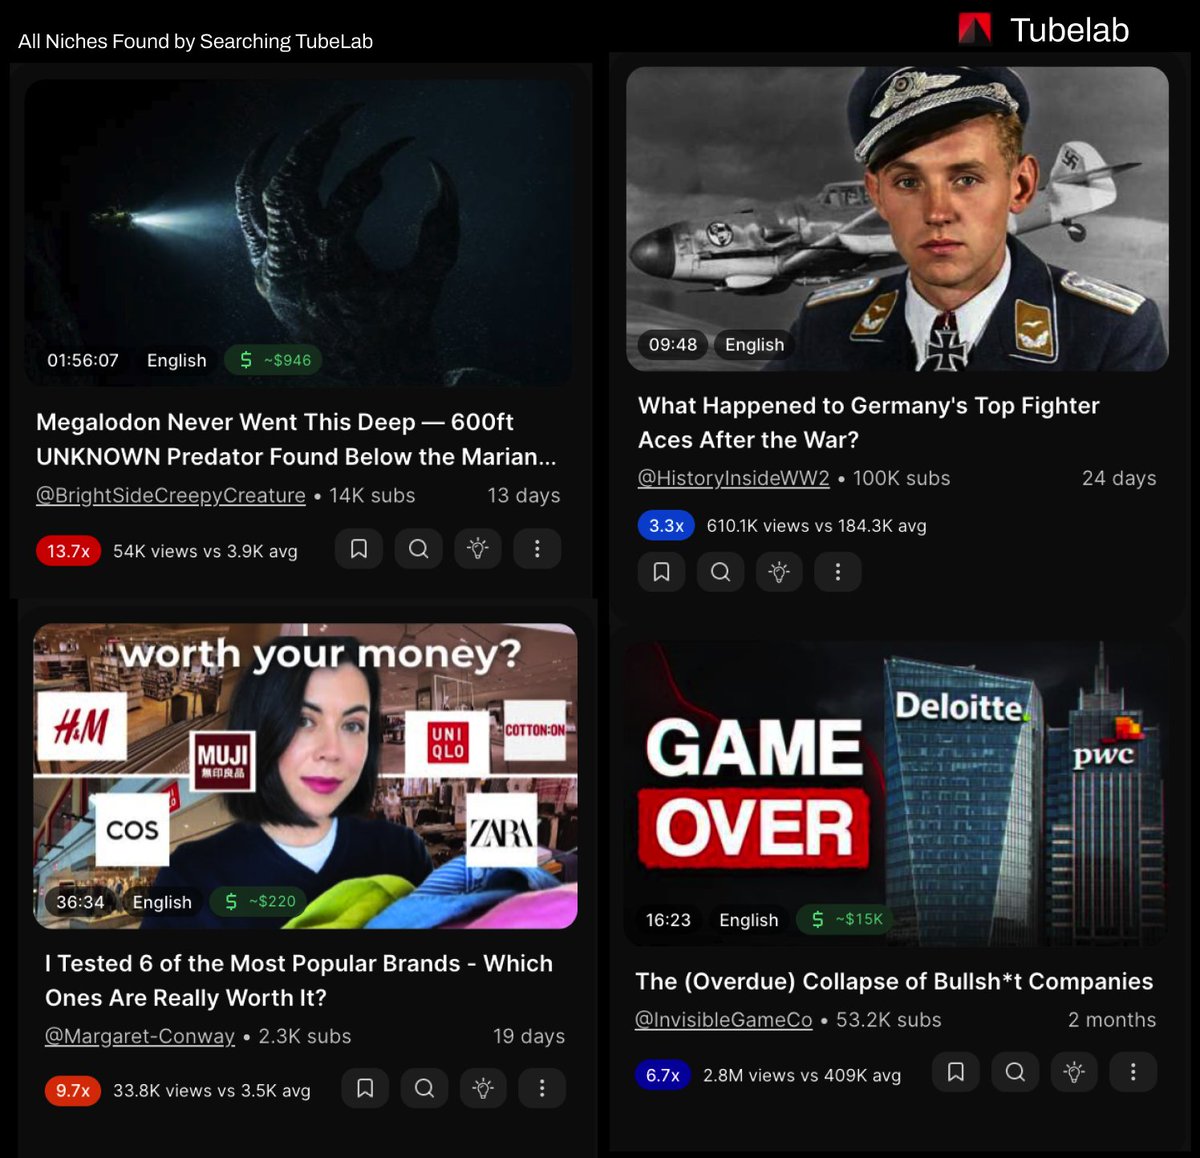This screenshot has height=1158, width=1200.
Task: Click the Tubelab logo icon
Action: pos(975,29)
